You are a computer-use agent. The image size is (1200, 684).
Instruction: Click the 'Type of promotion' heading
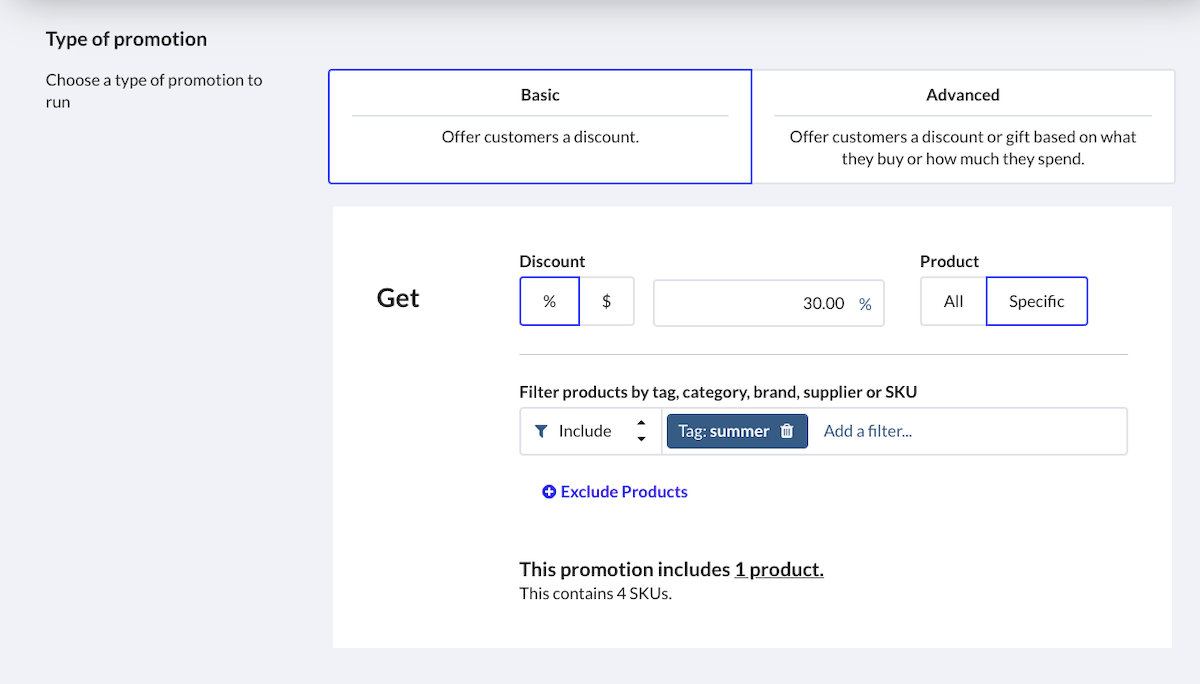127,40
